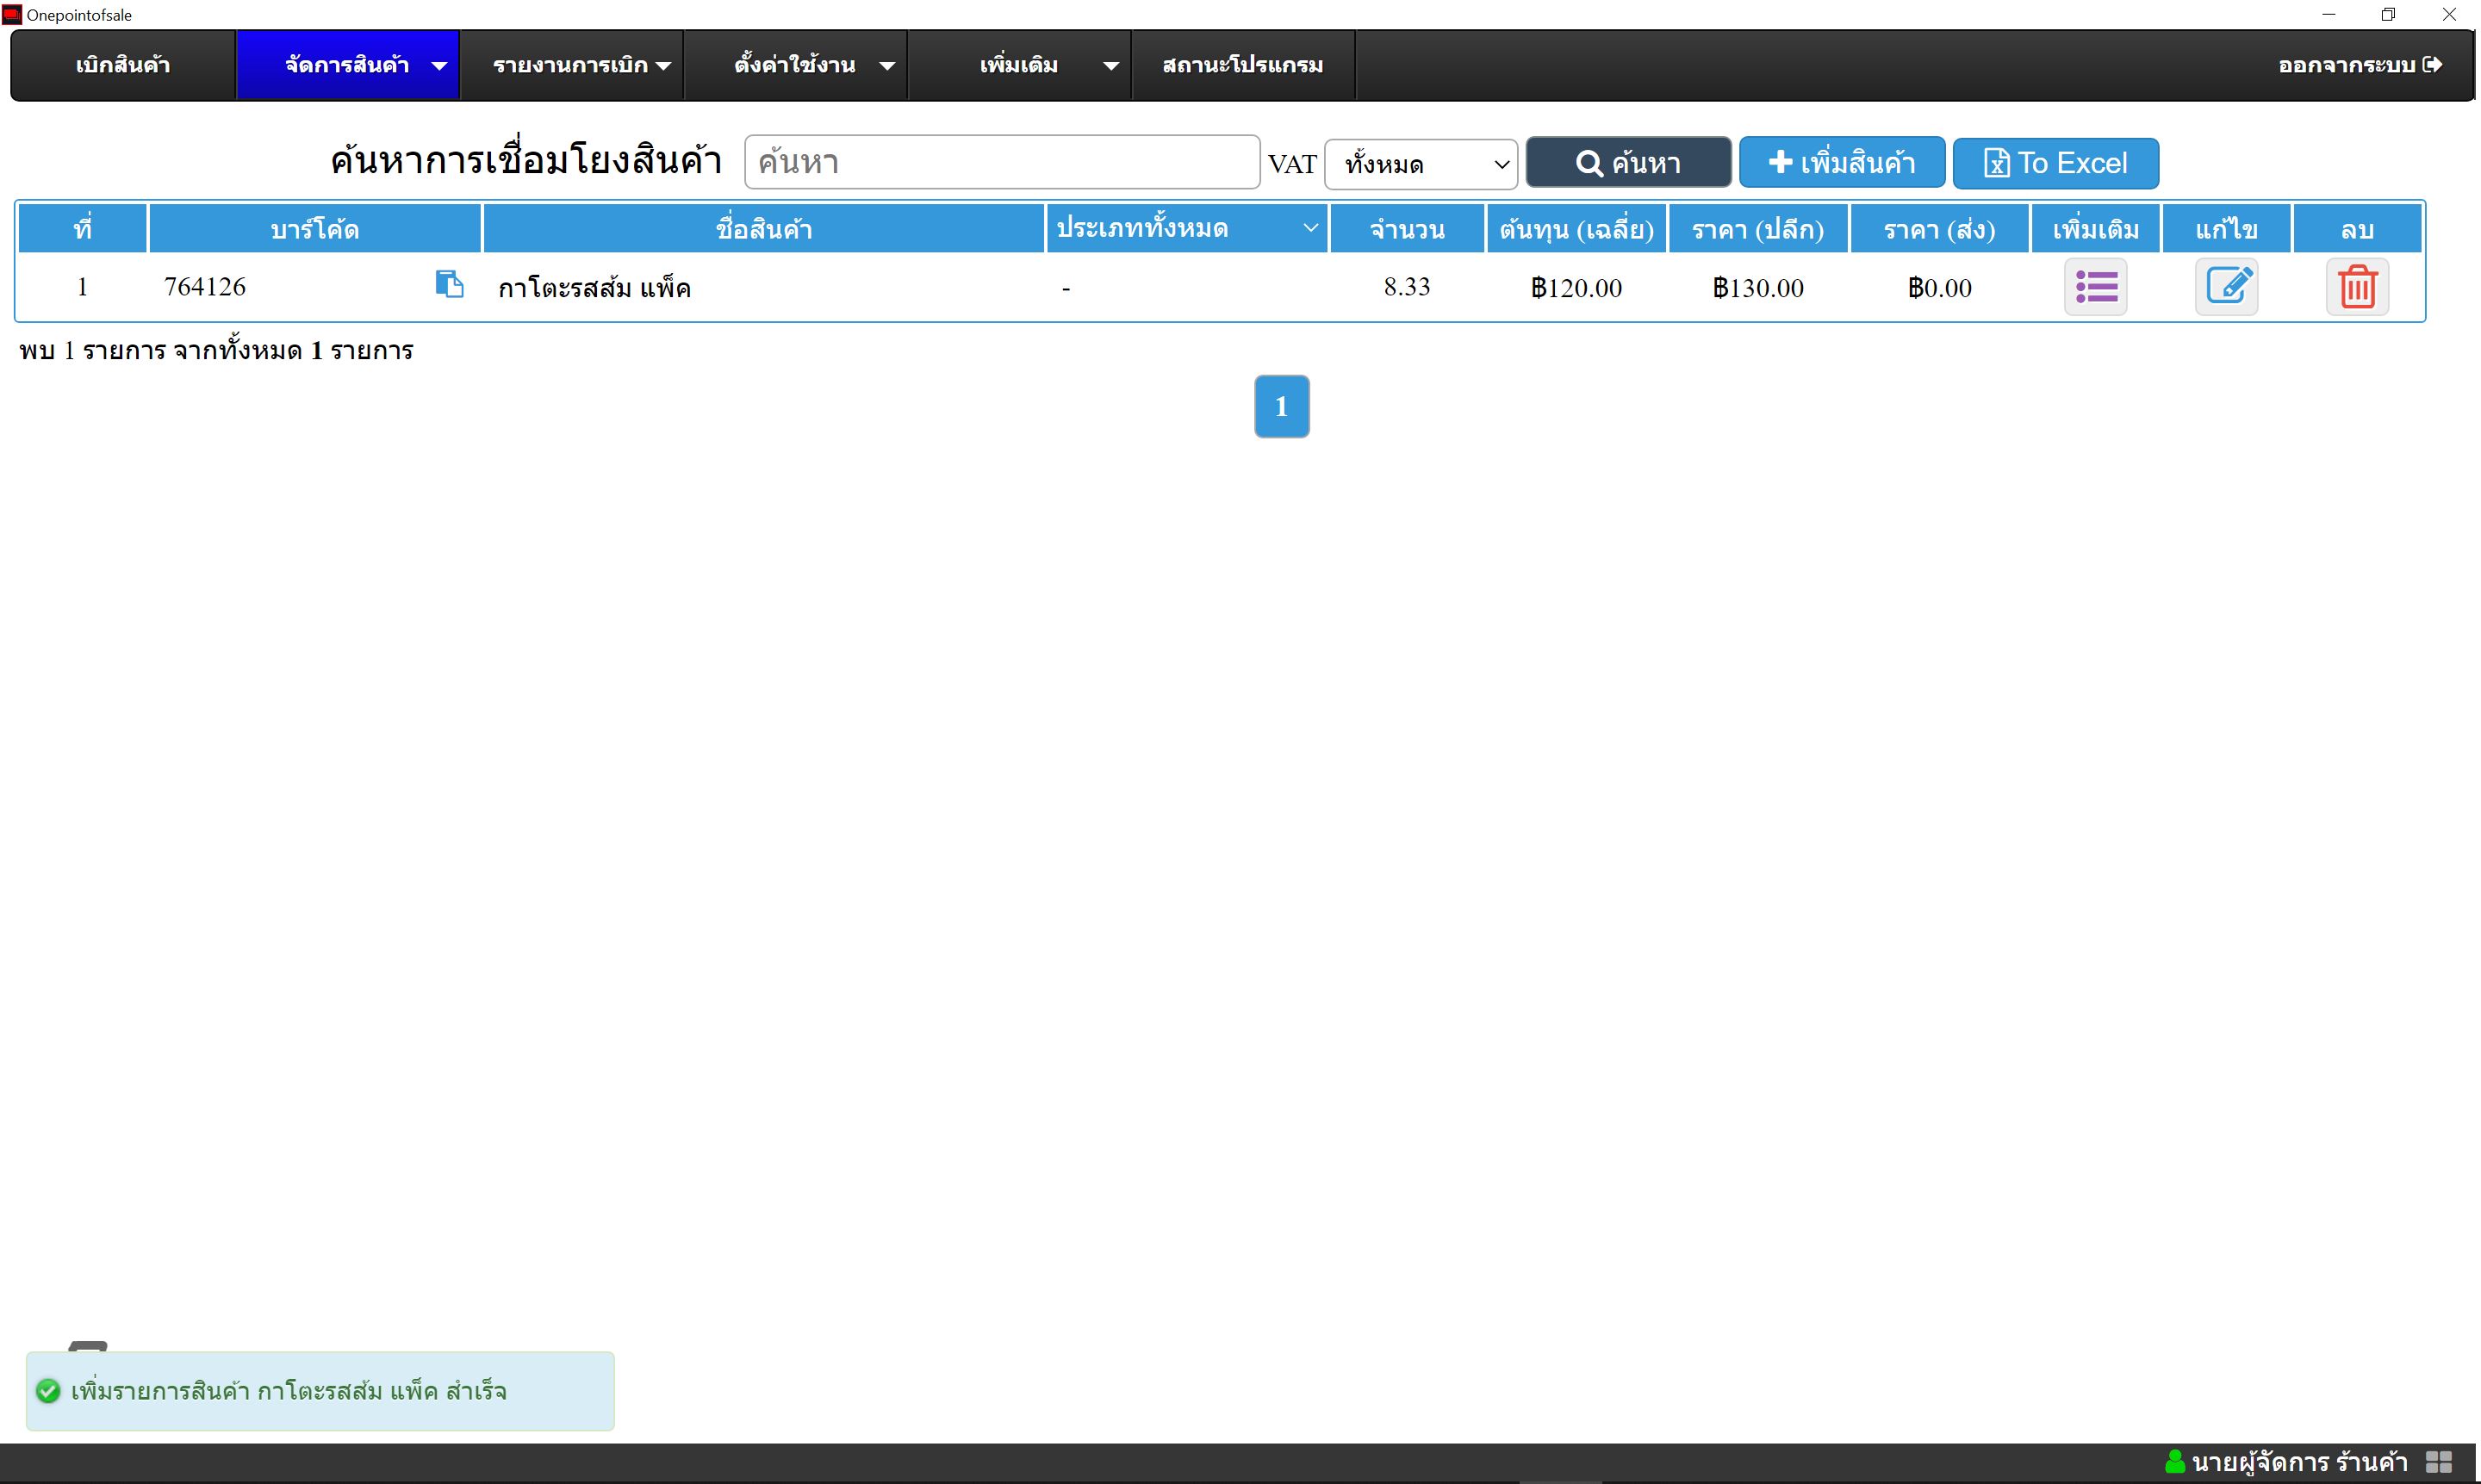Select the เพิ่มเติม menu tab

click(1019, 65)
